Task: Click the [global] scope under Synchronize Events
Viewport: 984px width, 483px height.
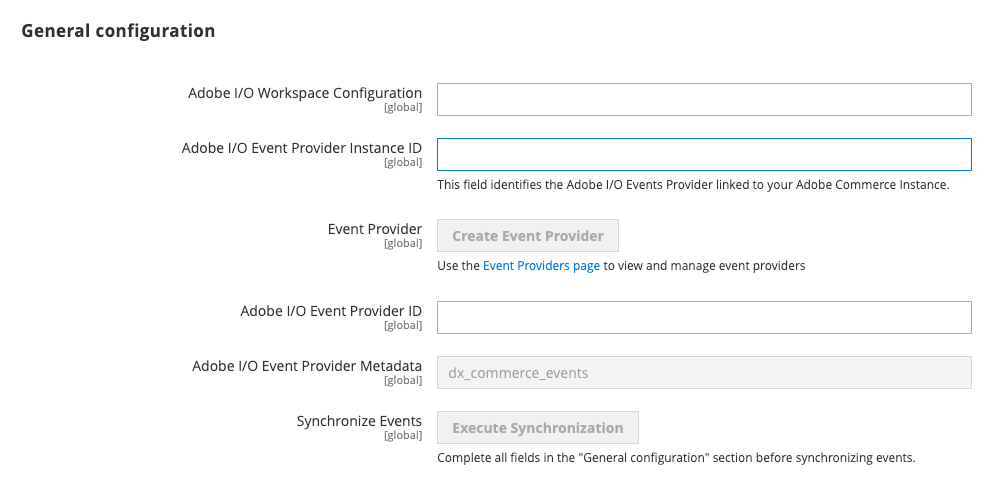Action: (402, 435)
